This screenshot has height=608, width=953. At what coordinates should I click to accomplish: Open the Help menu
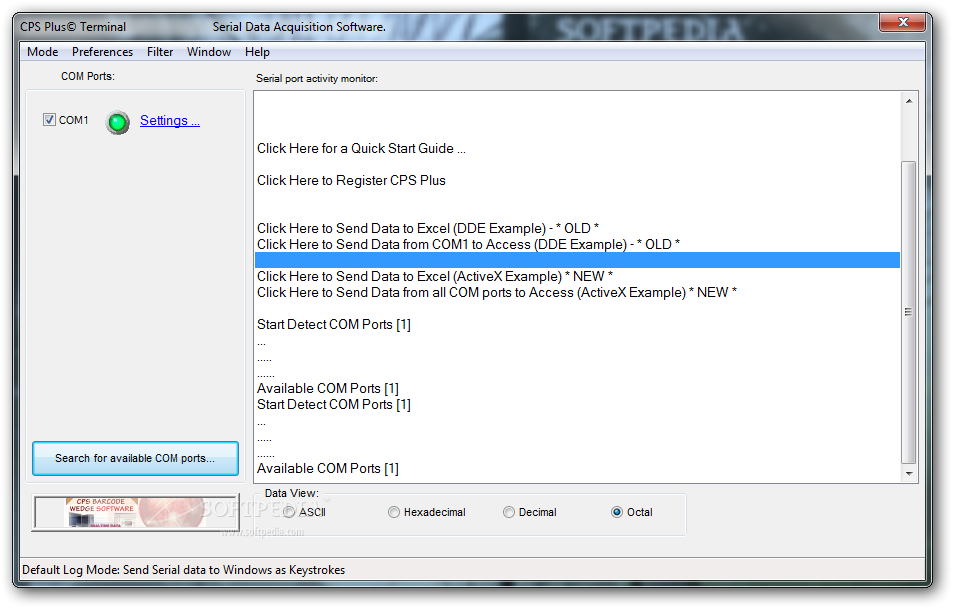[x=257, y=52]
